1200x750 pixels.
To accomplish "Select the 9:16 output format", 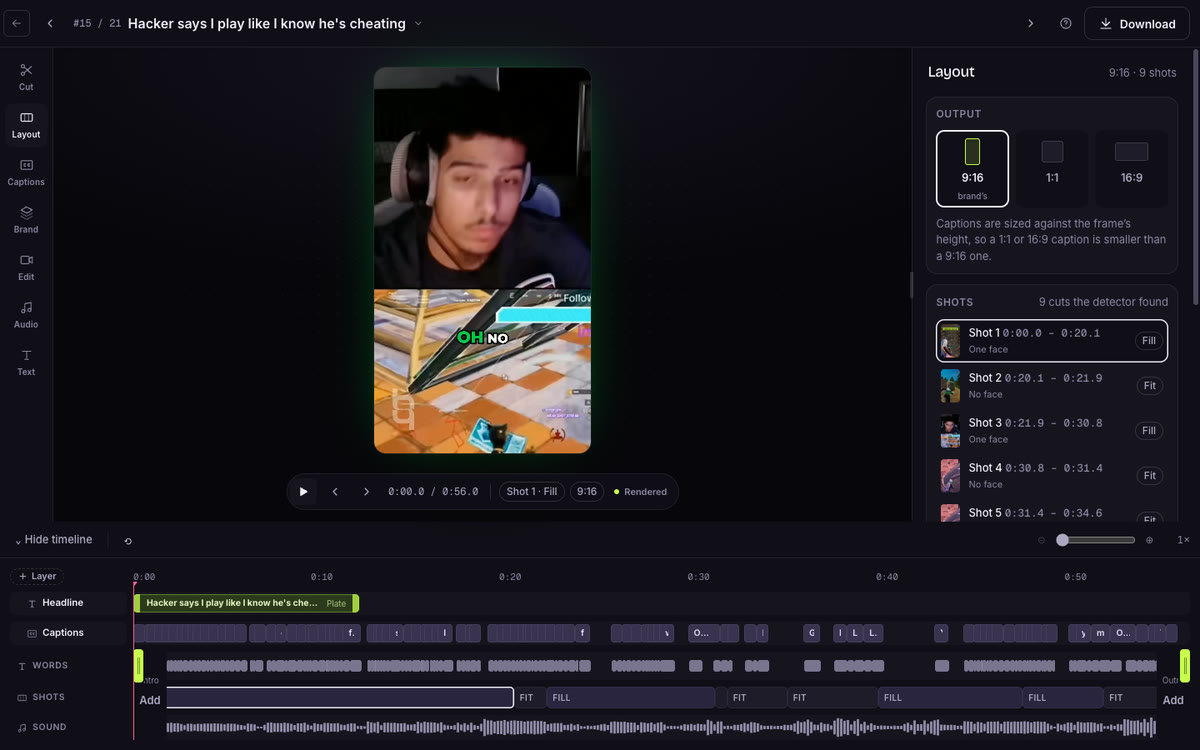I will pyautogui.click(x=972, y=168).
